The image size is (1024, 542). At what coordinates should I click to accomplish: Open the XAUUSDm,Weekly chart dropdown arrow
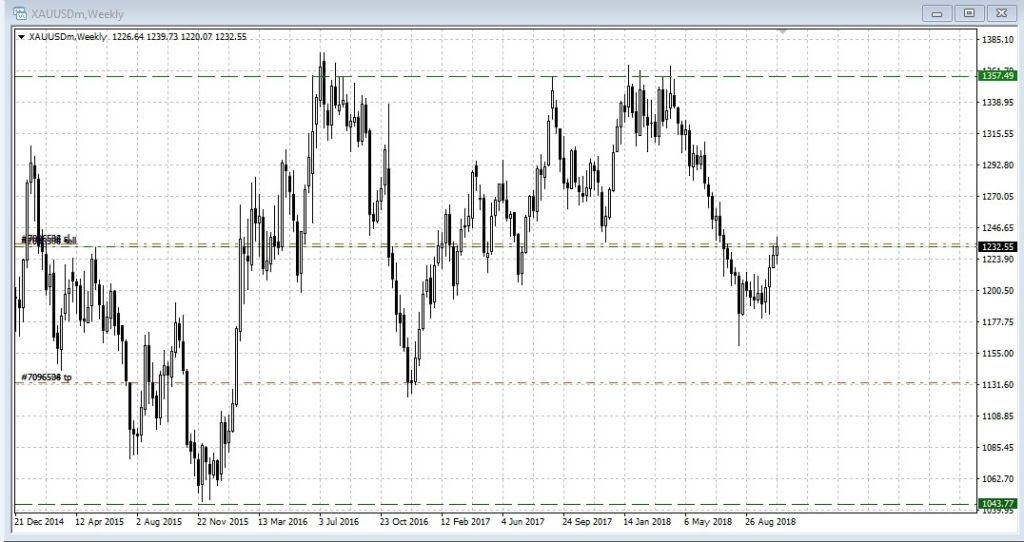[22, 37]
